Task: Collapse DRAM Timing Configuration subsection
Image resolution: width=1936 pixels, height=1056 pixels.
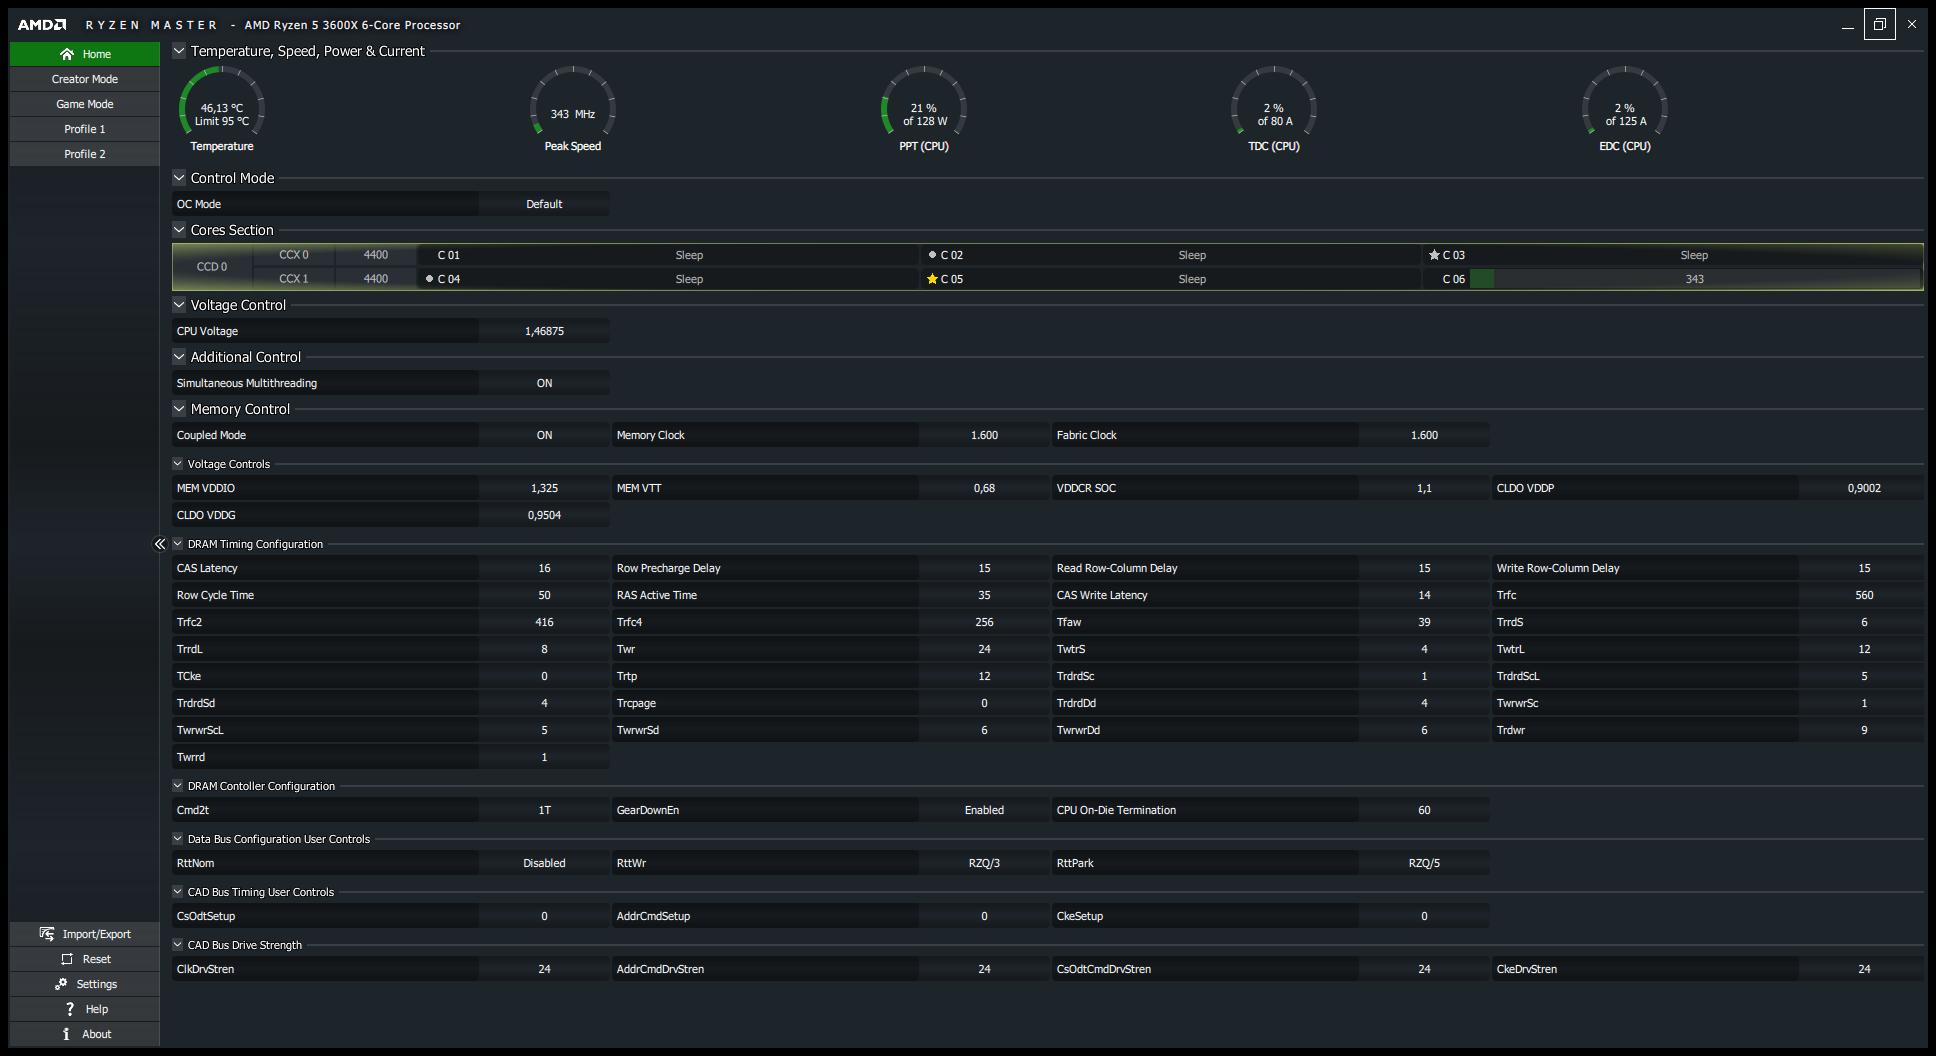Action: 178,544
